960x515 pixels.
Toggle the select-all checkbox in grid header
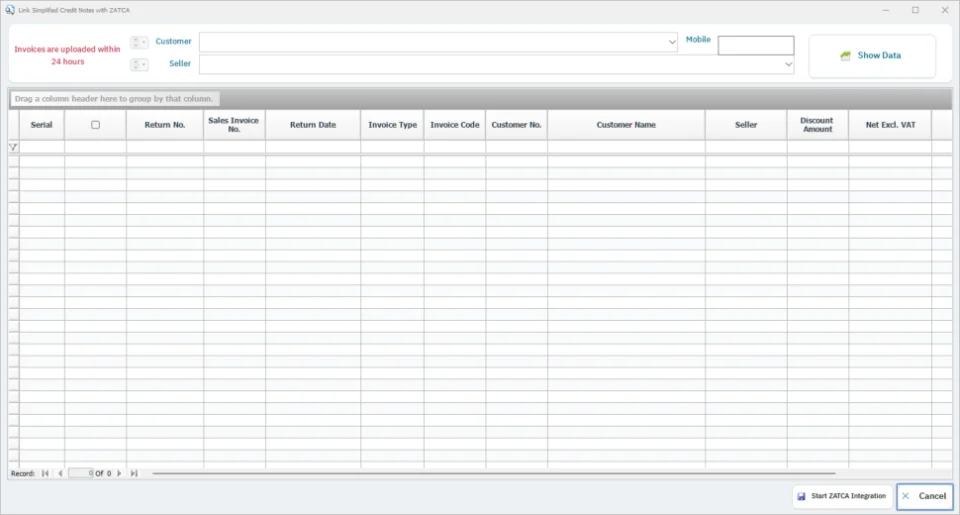click(96, 125)
